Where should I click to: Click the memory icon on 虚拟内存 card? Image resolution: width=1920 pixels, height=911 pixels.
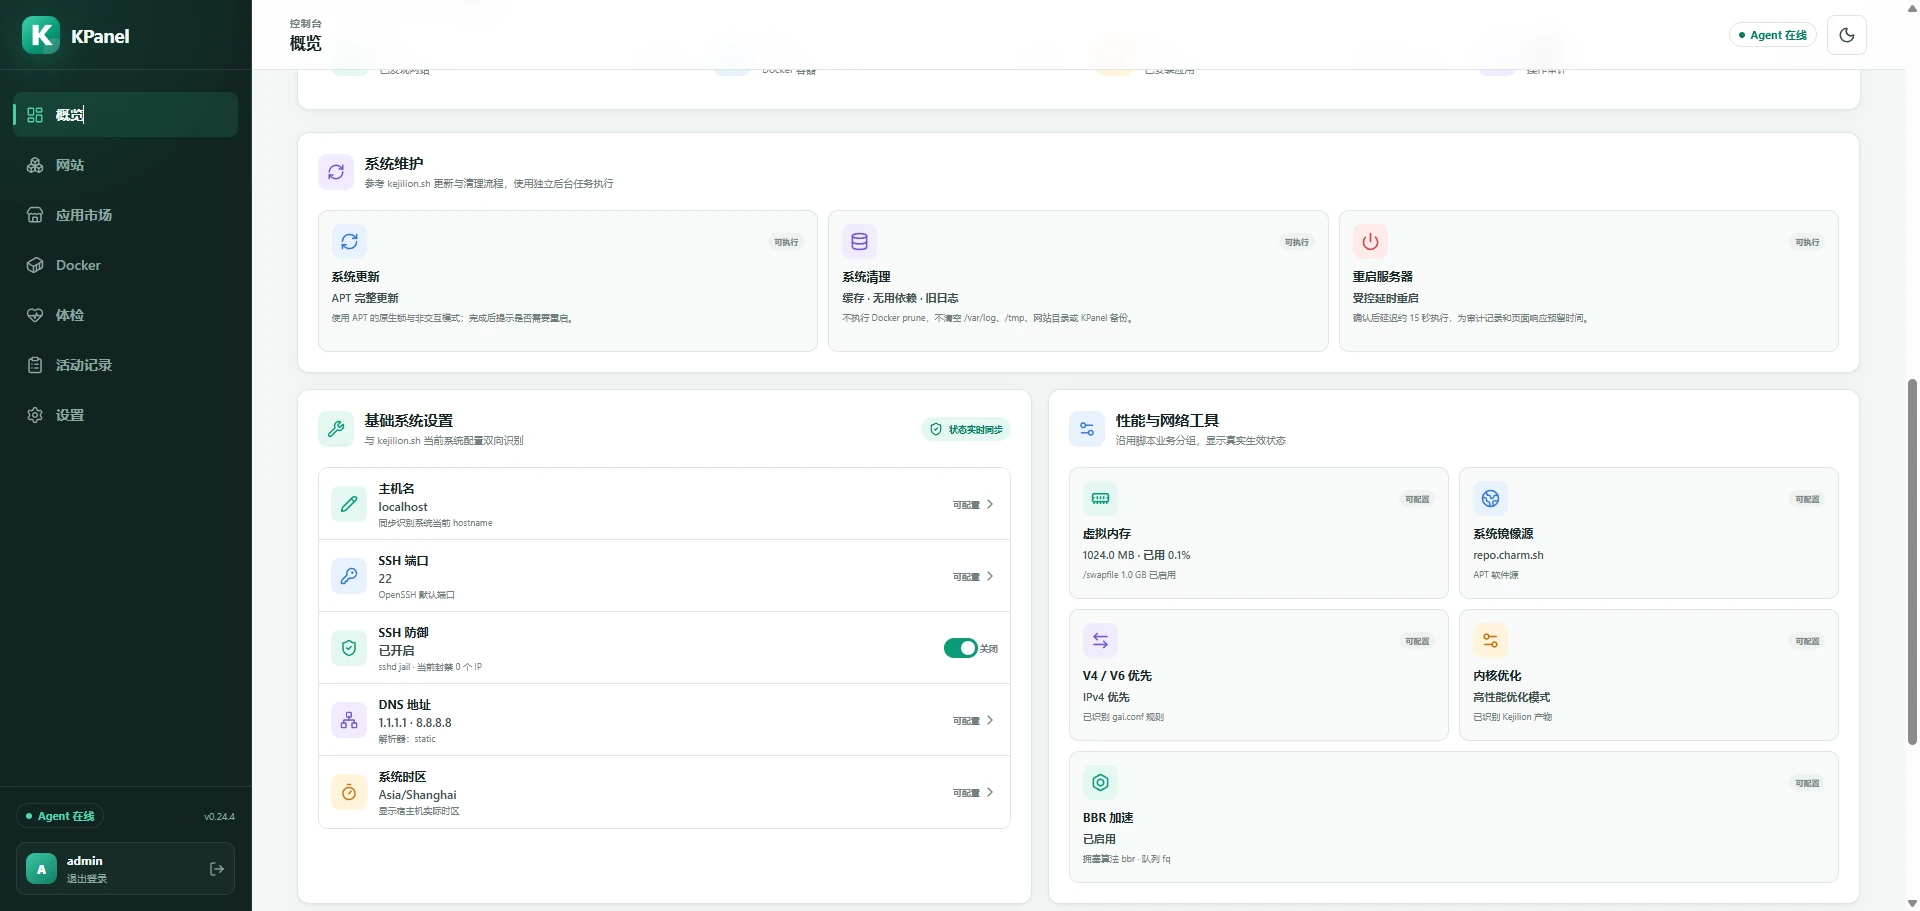[1100, 498]
